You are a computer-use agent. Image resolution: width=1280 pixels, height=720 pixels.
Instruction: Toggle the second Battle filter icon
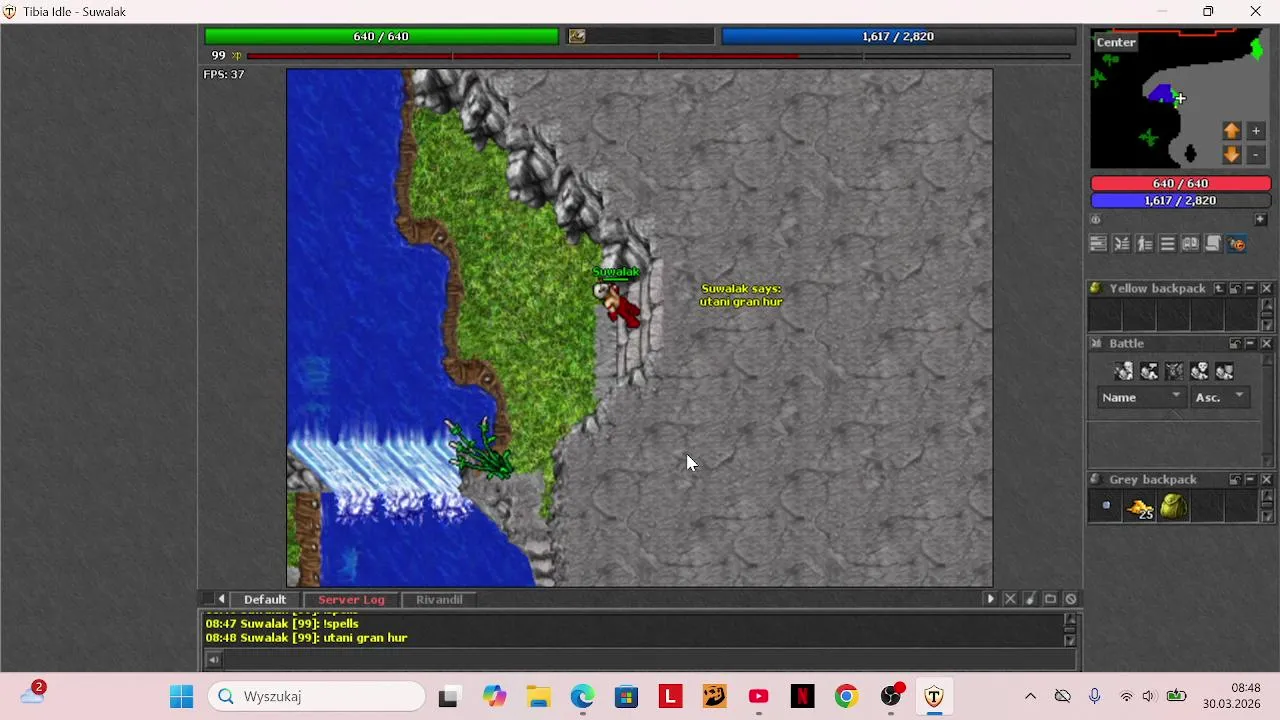point(1149,371)
